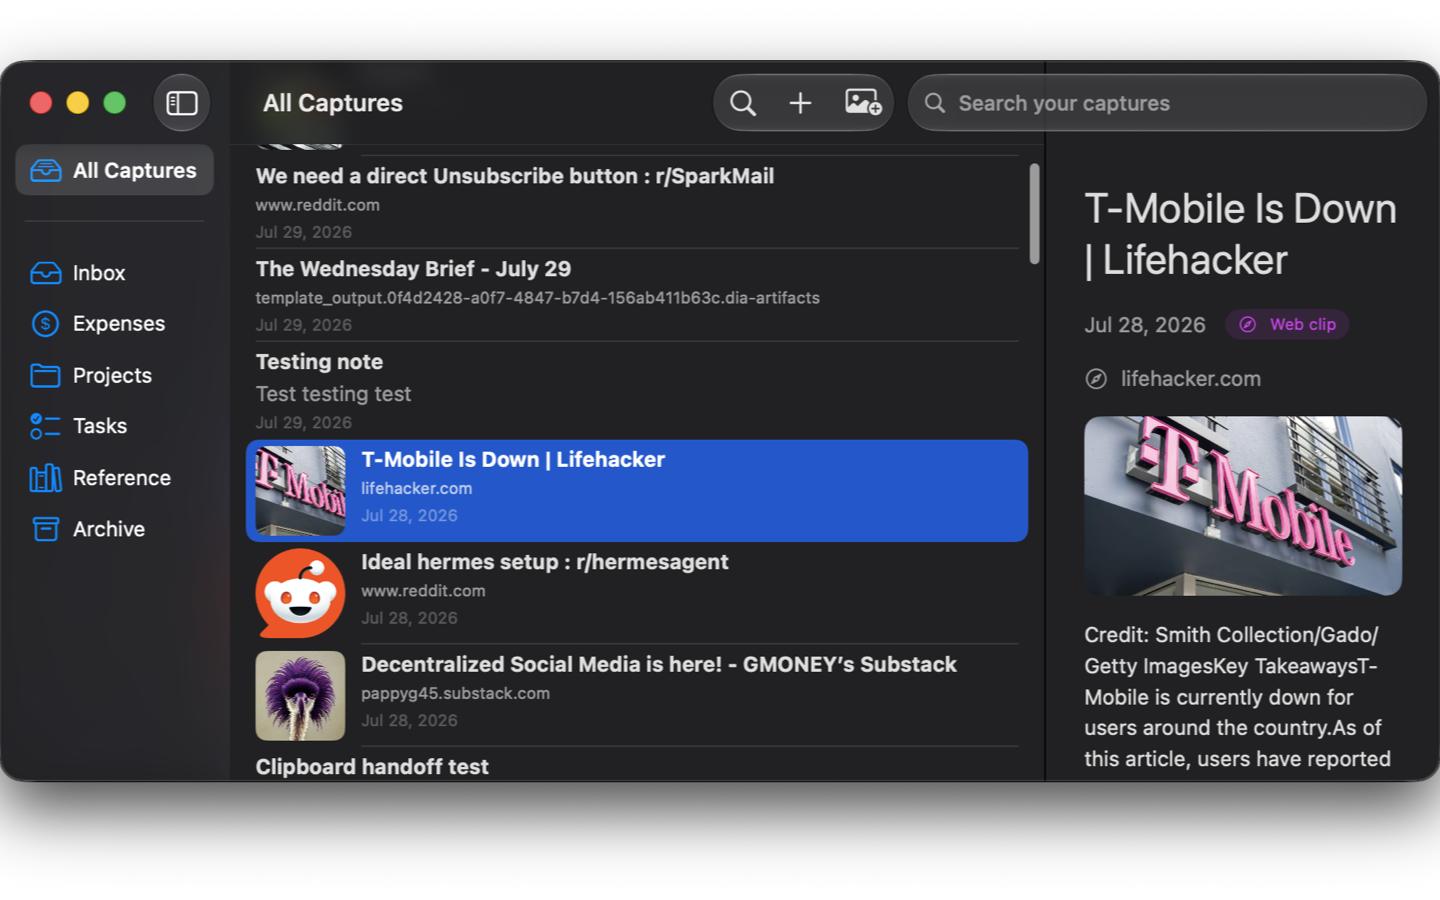Focus the Search your captures field
Screen dimensions: 1440x900
[1167, 103]
